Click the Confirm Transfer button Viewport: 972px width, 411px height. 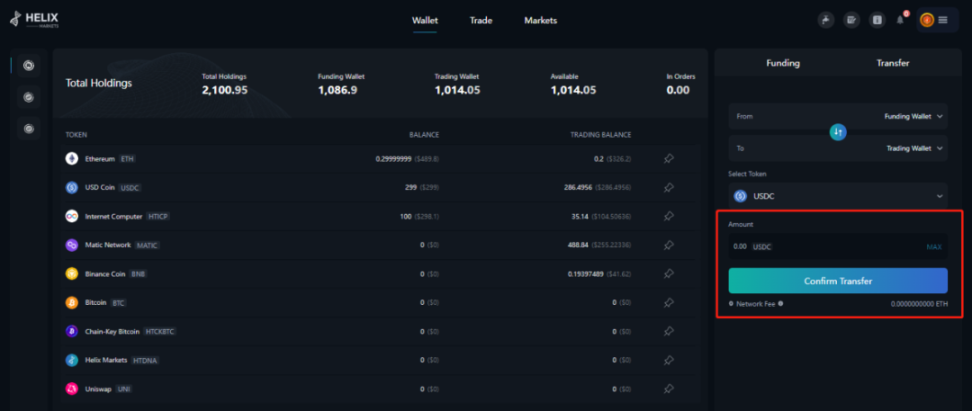pos(838,281)
